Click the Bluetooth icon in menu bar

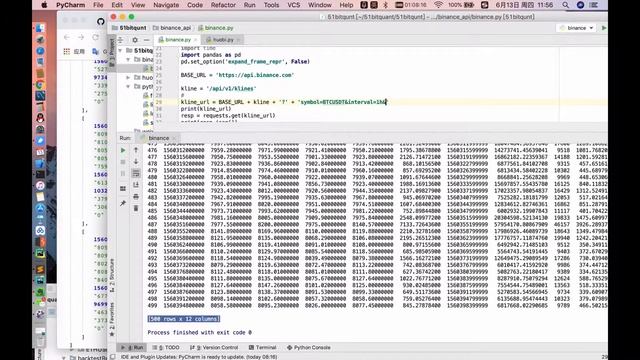386,5
